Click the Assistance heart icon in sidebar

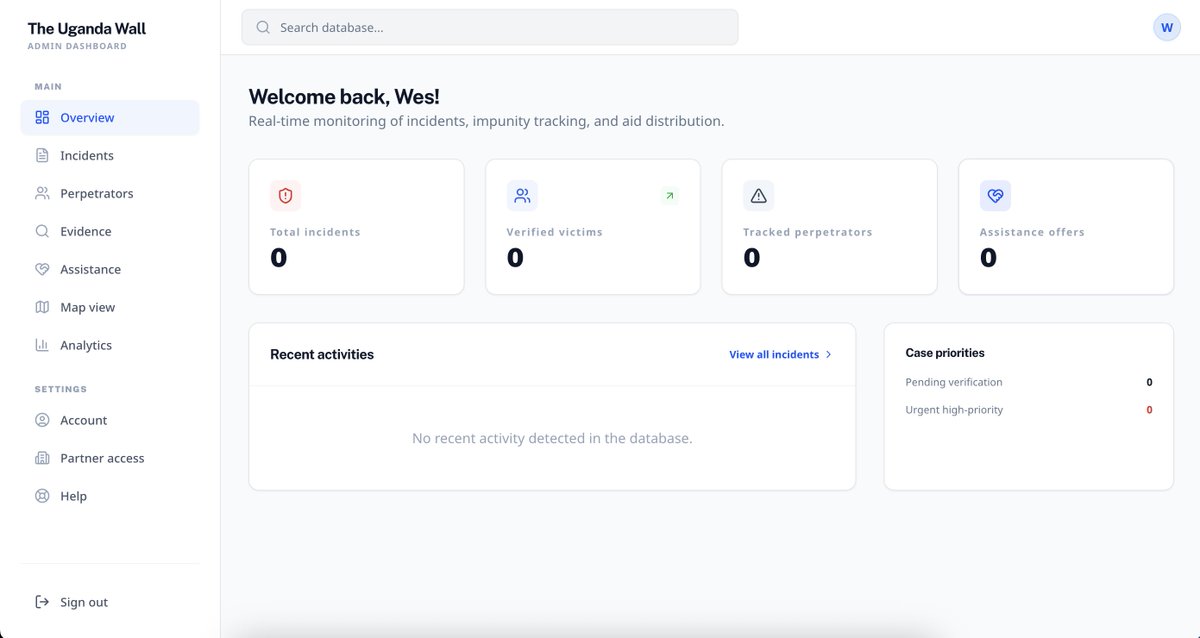tap(41, 269)
